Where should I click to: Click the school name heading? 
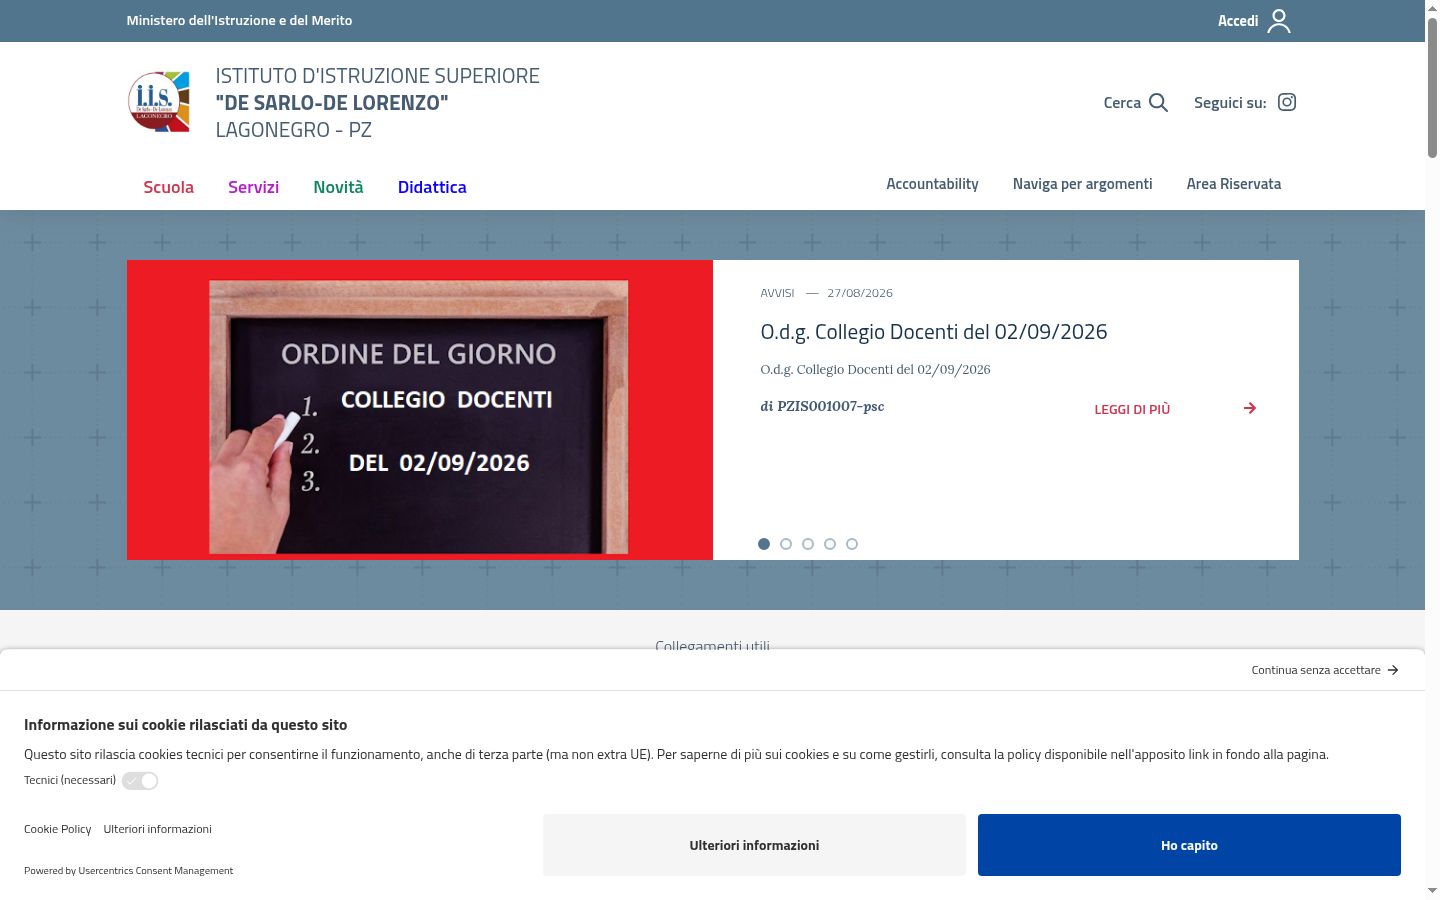[377, 103]
